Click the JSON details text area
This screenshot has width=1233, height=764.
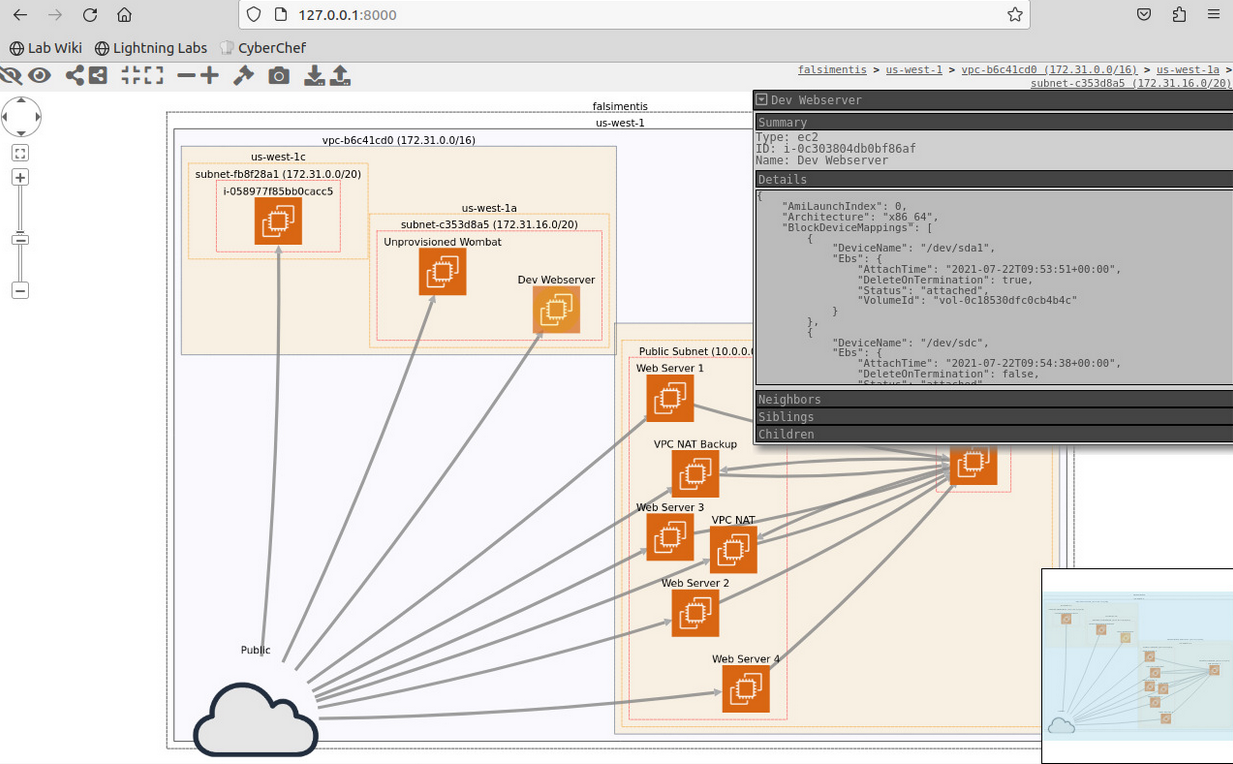994,288
